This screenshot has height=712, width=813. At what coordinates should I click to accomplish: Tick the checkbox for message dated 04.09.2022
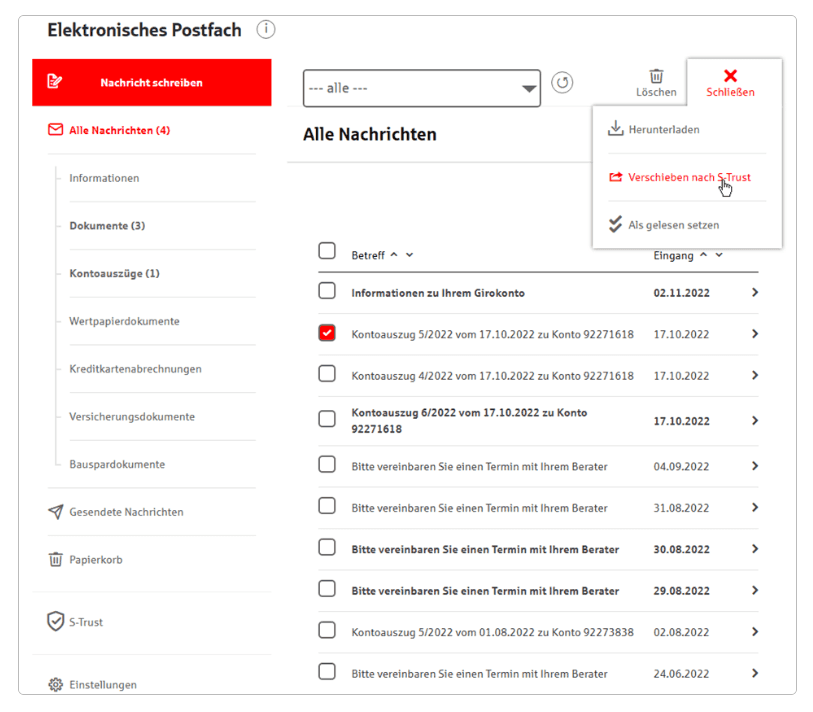coord(327,464)
